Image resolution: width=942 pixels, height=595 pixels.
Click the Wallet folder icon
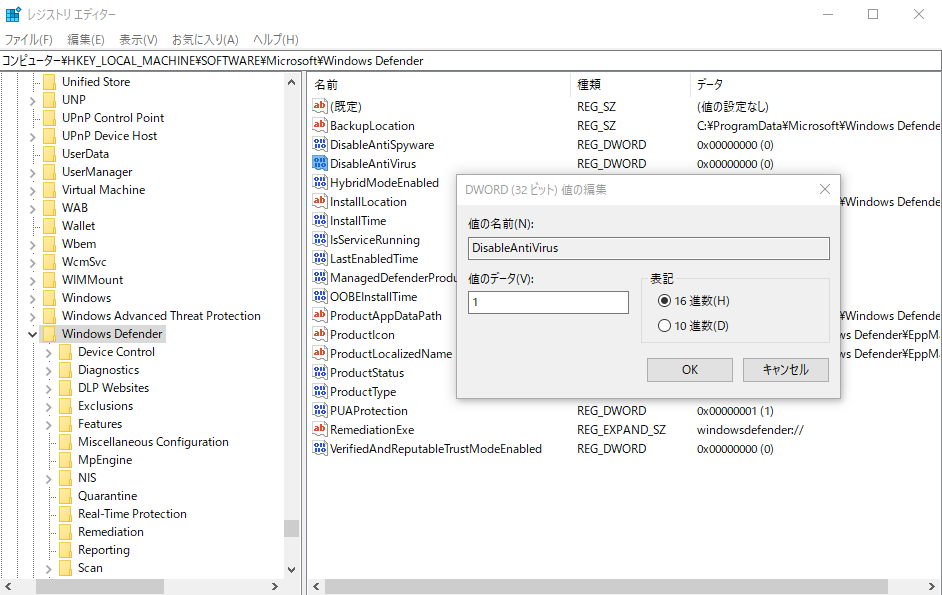point(49,226)
